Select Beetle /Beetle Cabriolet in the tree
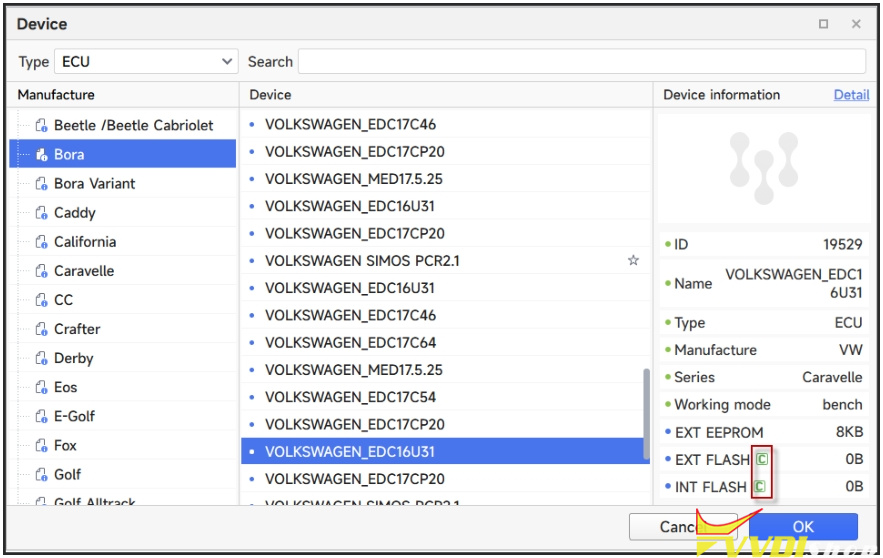Viewport: 883px width, 558px height. (133, 126)
